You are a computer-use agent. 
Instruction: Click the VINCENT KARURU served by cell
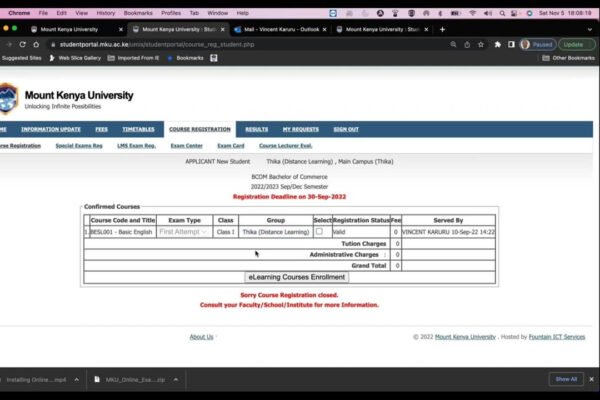448,232
